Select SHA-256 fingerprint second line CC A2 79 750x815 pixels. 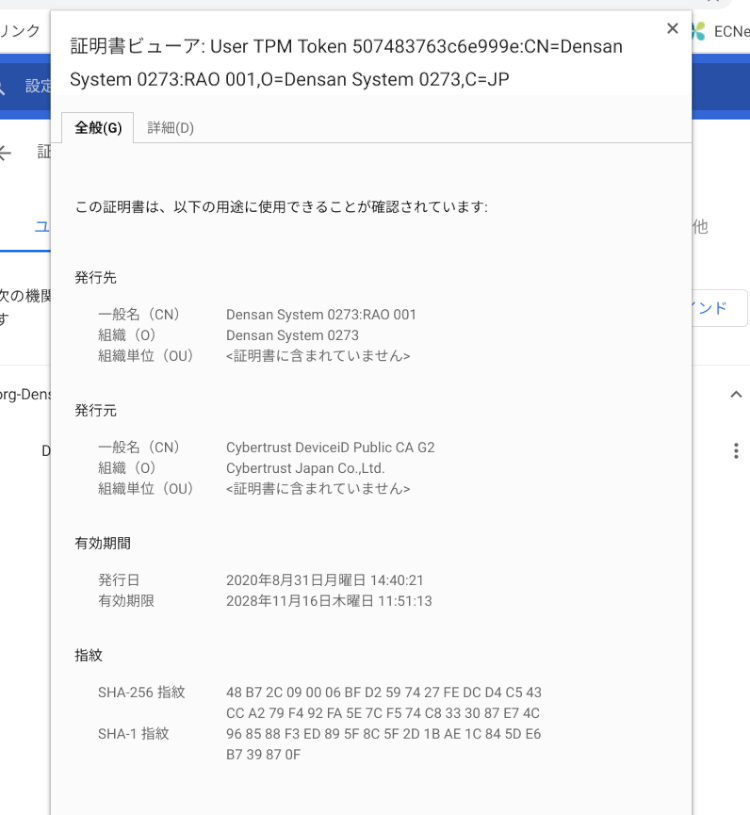(383, 713)
